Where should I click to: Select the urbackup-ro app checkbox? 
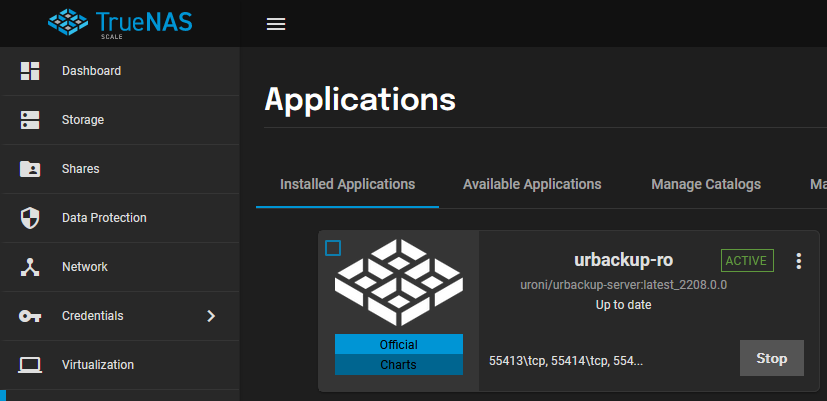[x=333, y=248]
